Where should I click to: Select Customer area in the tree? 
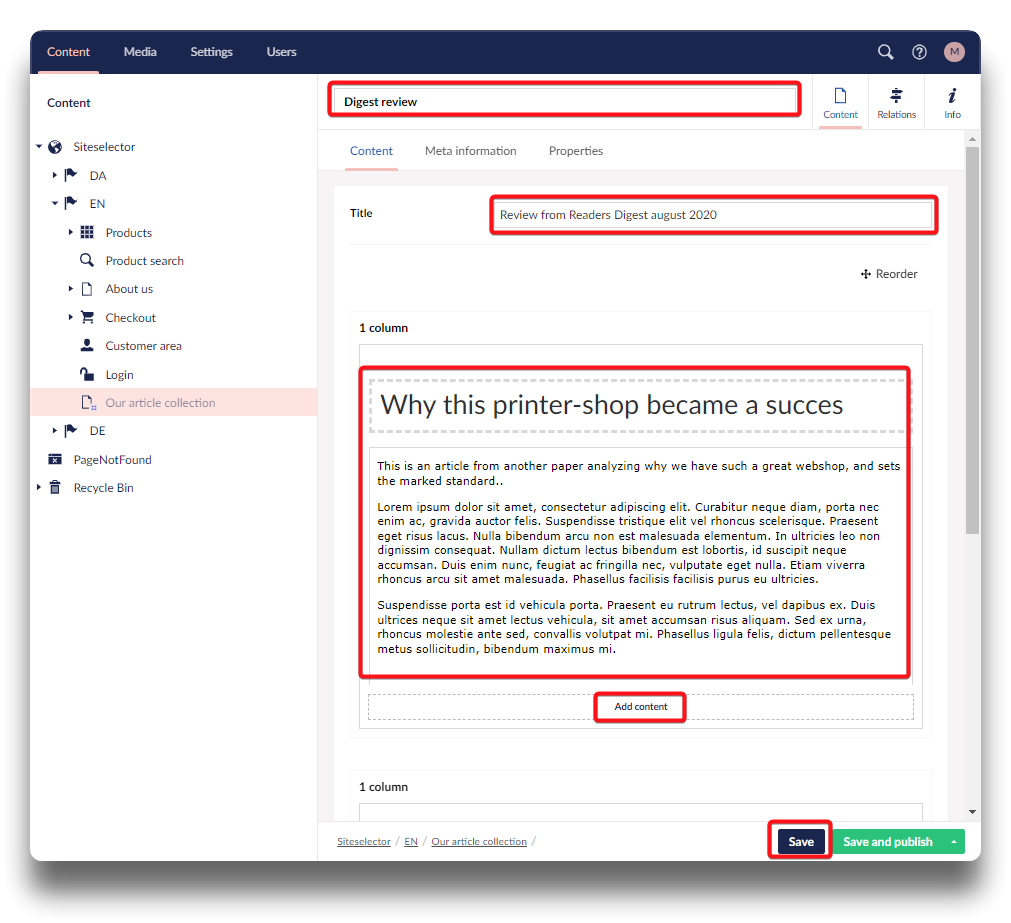click(143, 345)
